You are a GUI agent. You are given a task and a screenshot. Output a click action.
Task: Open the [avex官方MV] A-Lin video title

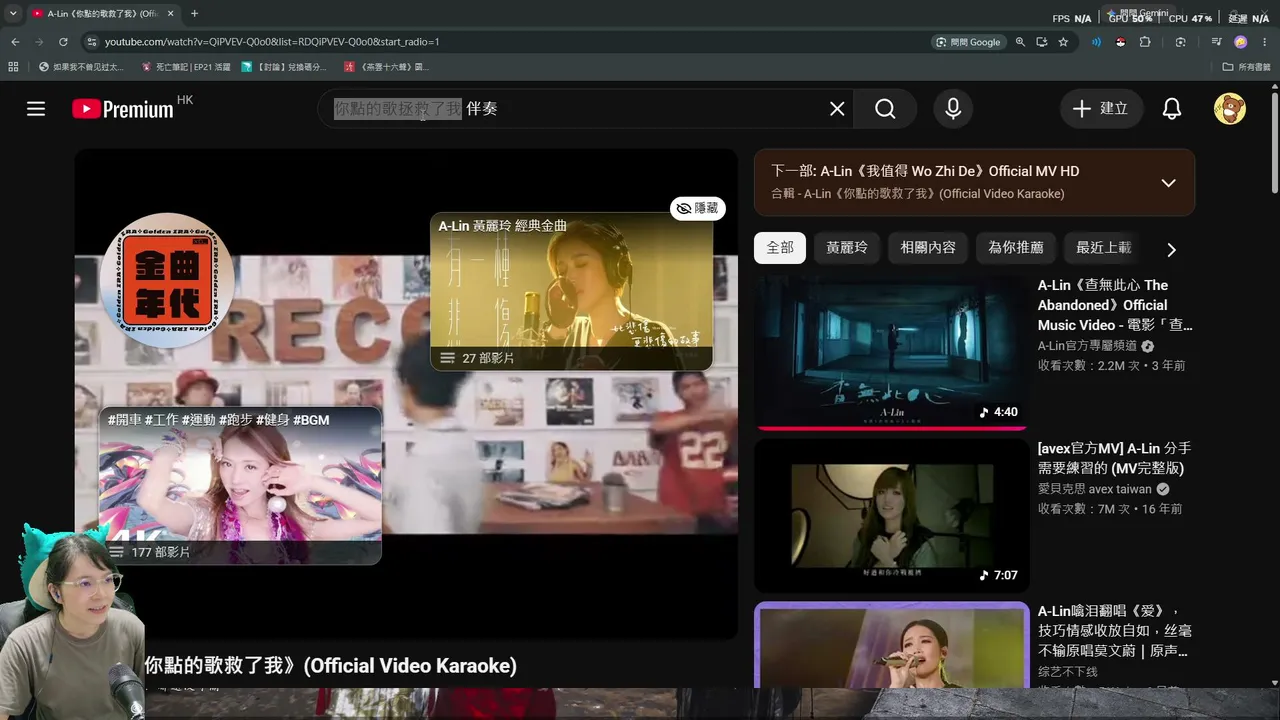[1115, 458]
